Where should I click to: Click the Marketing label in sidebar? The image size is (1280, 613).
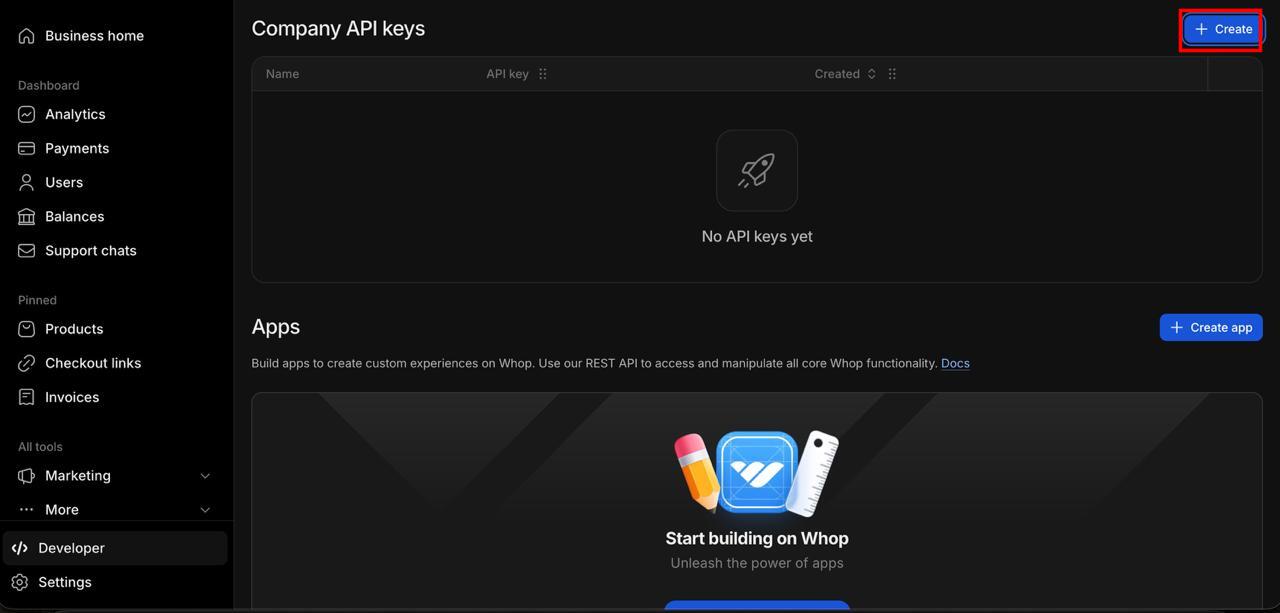click(x=78, y=476)
